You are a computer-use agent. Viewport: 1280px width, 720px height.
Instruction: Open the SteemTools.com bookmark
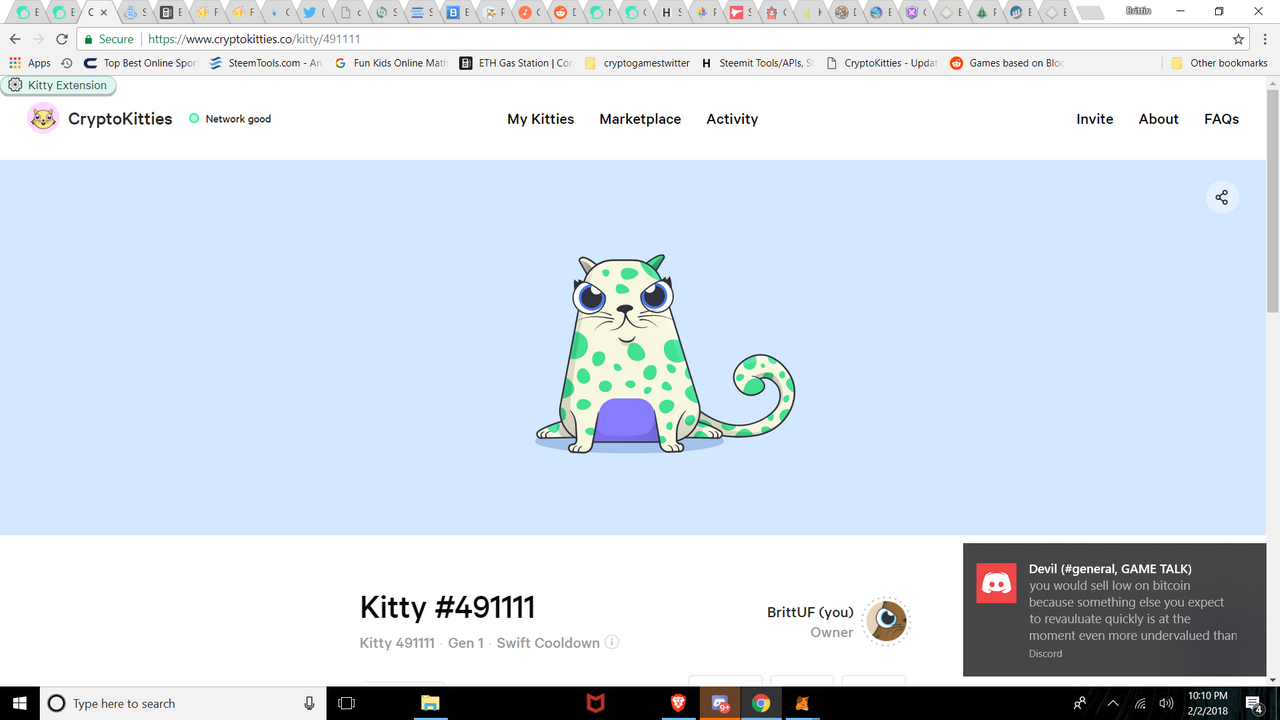(x=265, y=63)
